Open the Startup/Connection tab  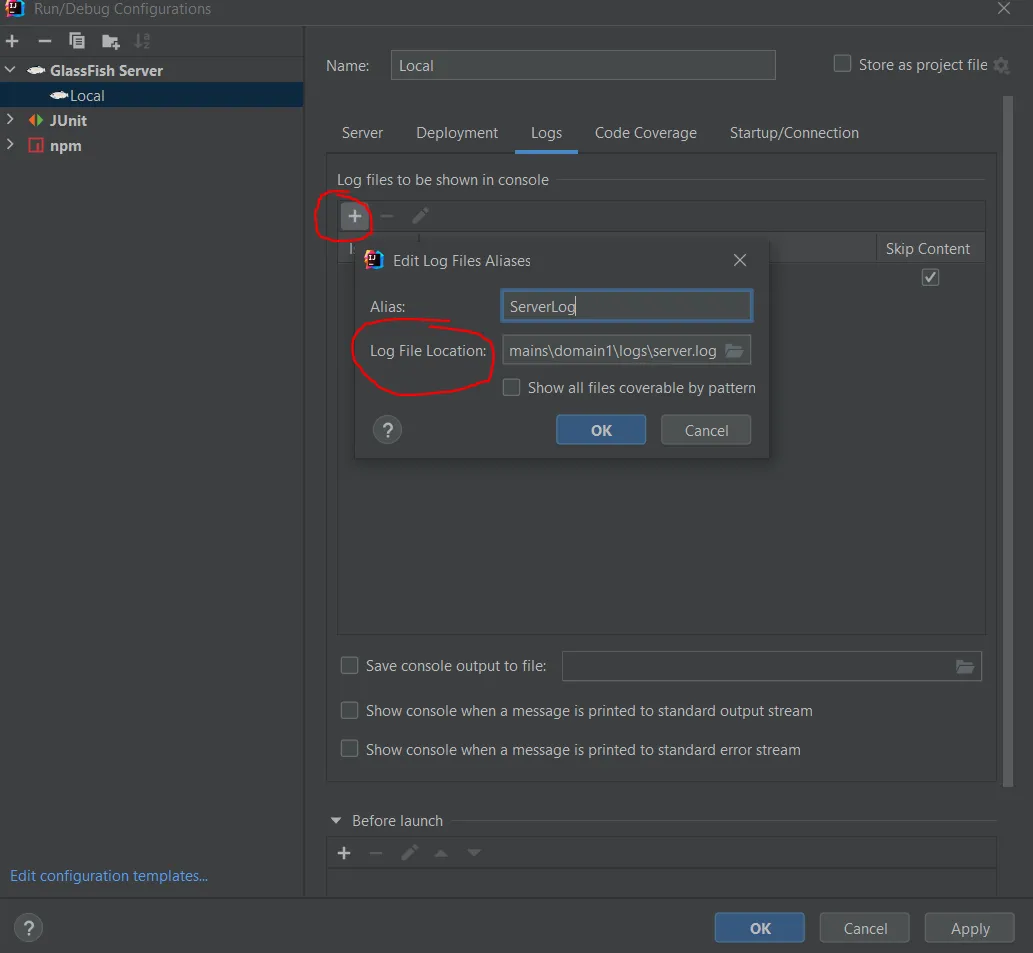click(x=794, y=133)
